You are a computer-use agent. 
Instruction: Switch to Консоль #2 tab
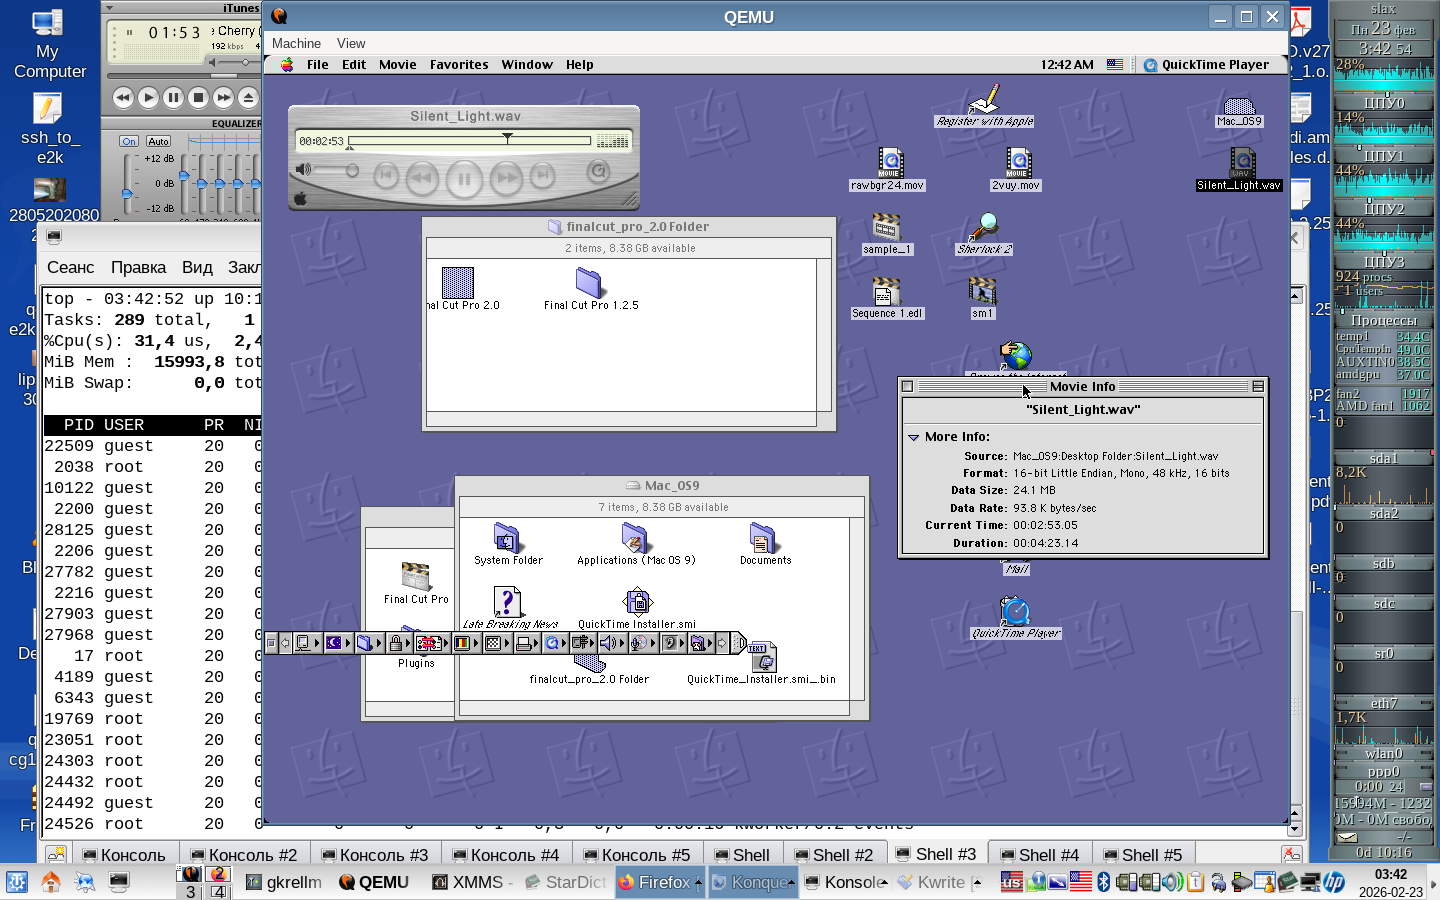coord(243,855)
